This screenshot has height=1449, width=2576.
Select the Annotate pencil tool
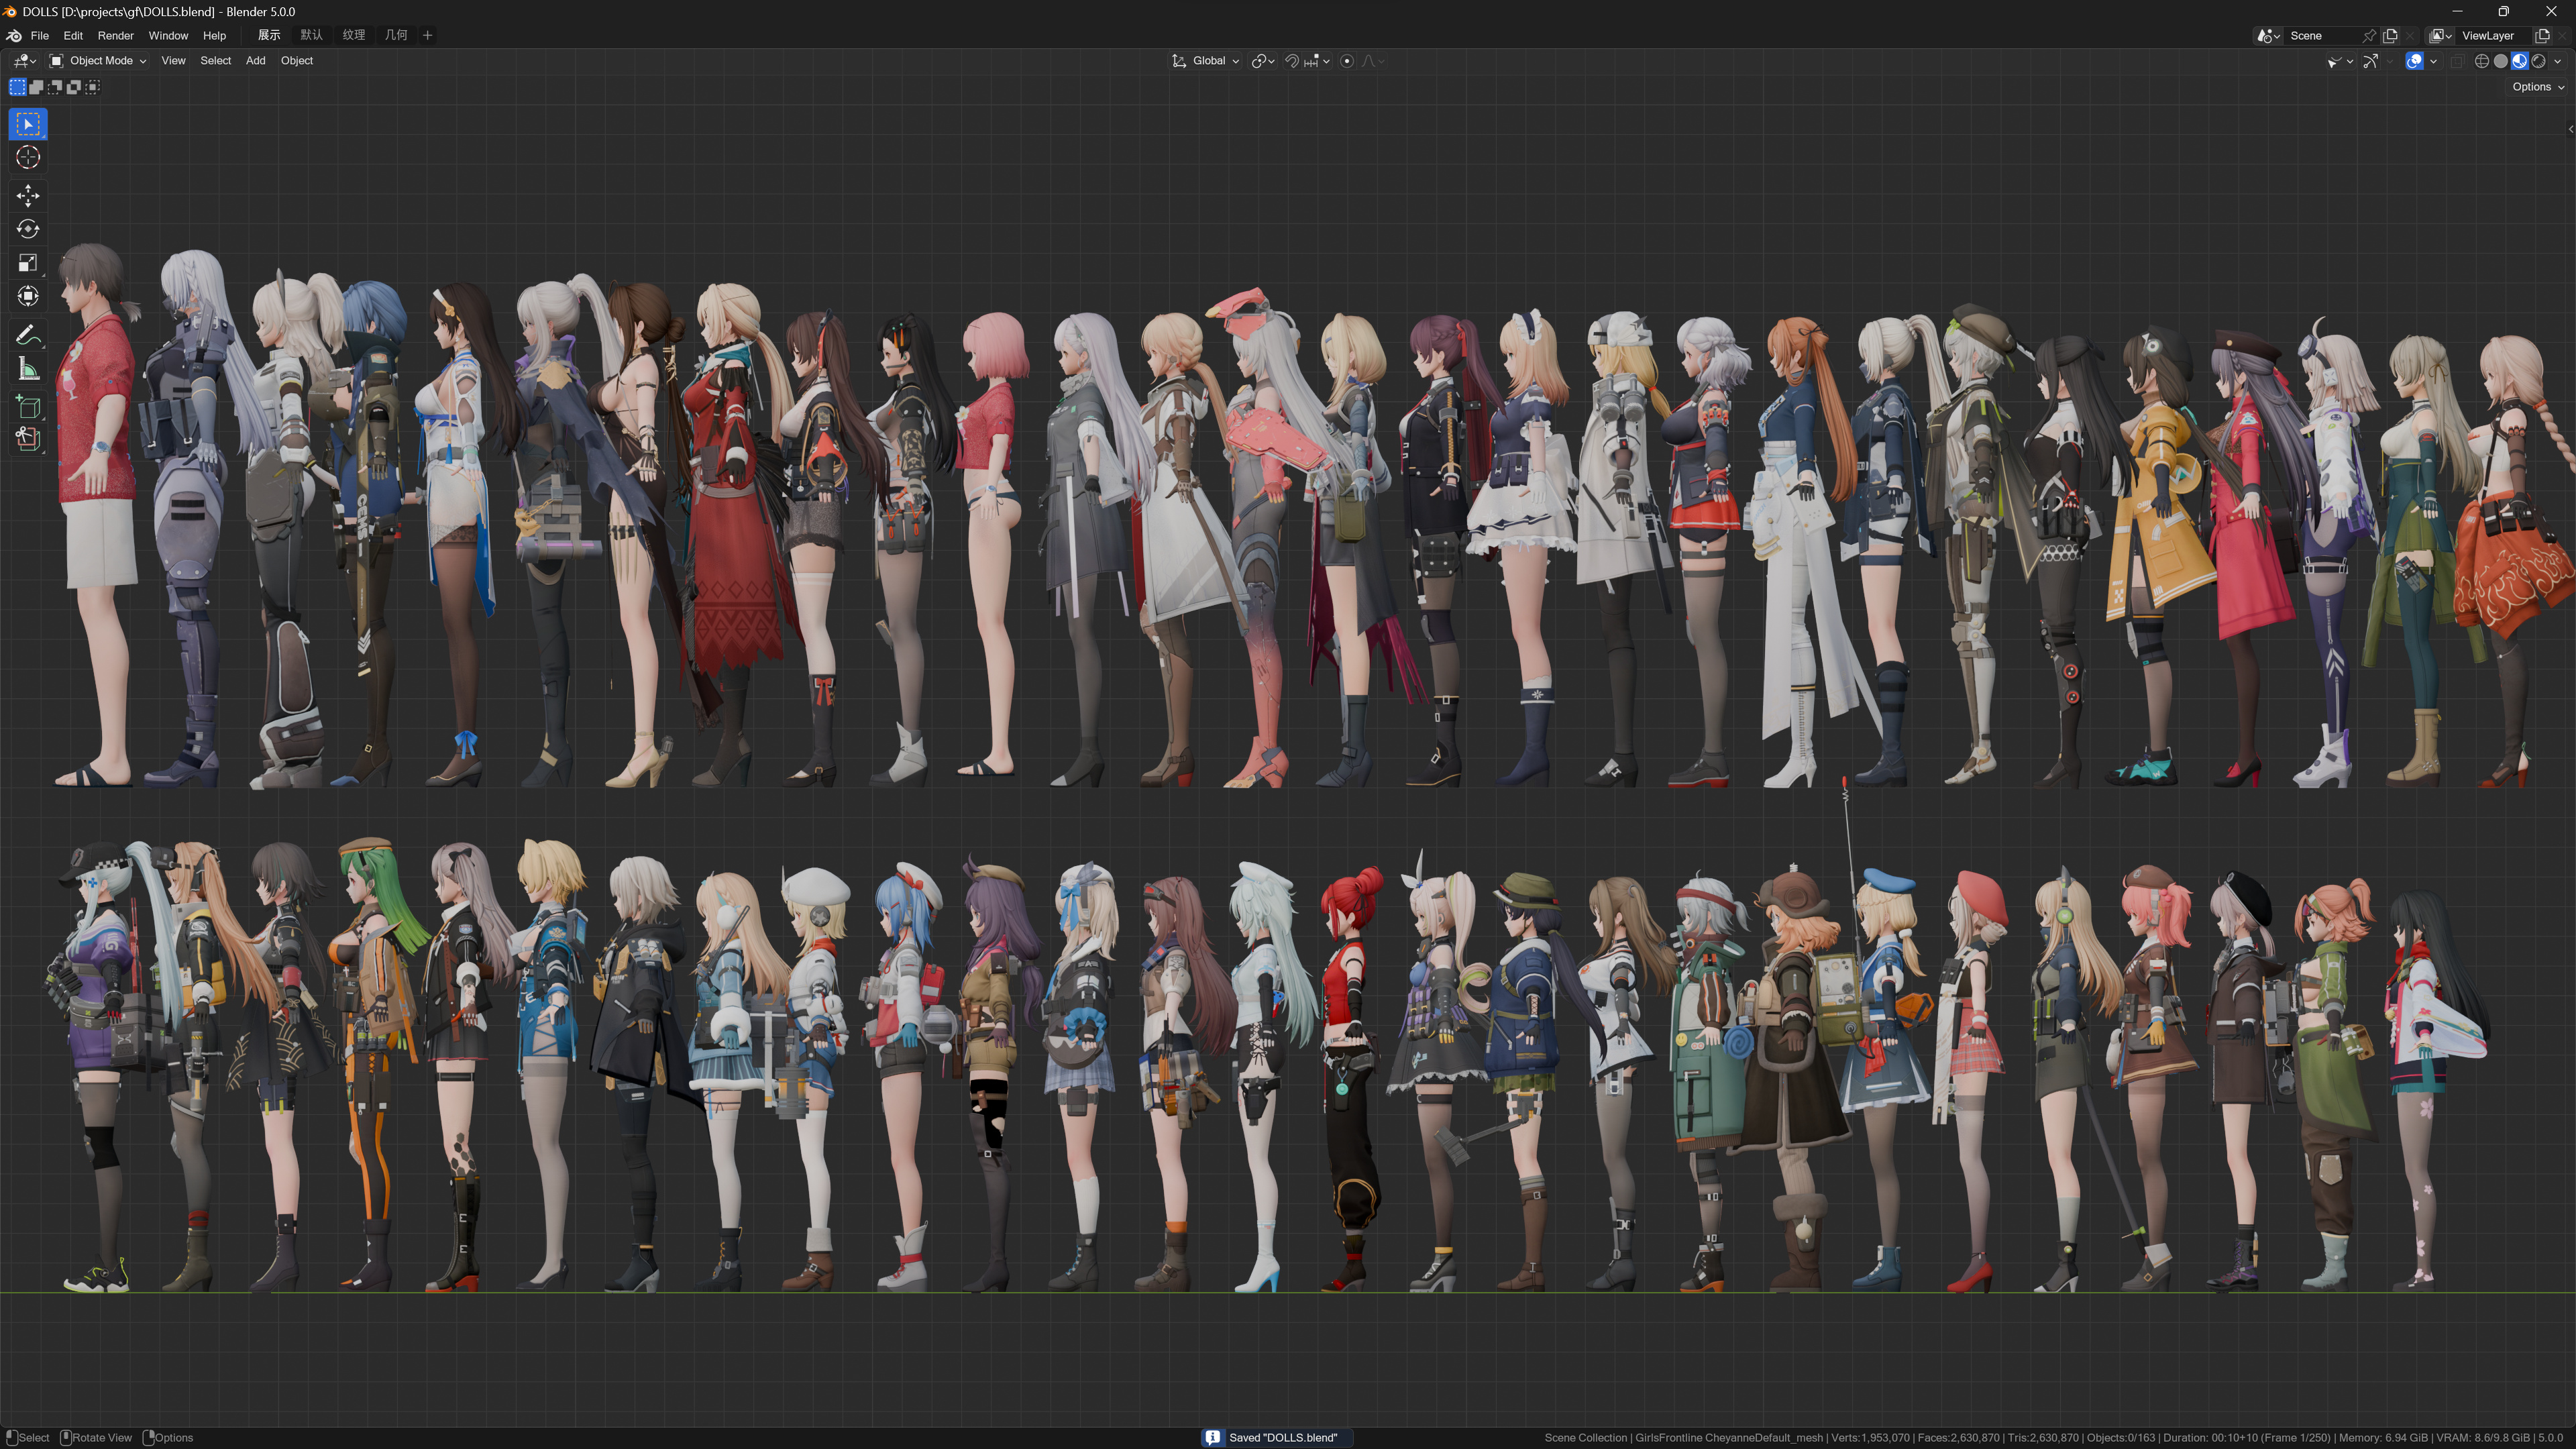(28, 335)
